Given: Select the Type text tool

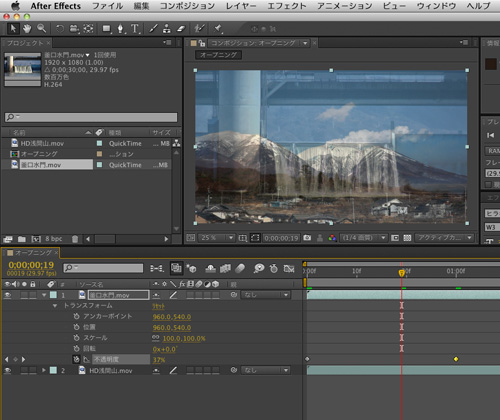Looking at the screenshot, I should [135, 29].
